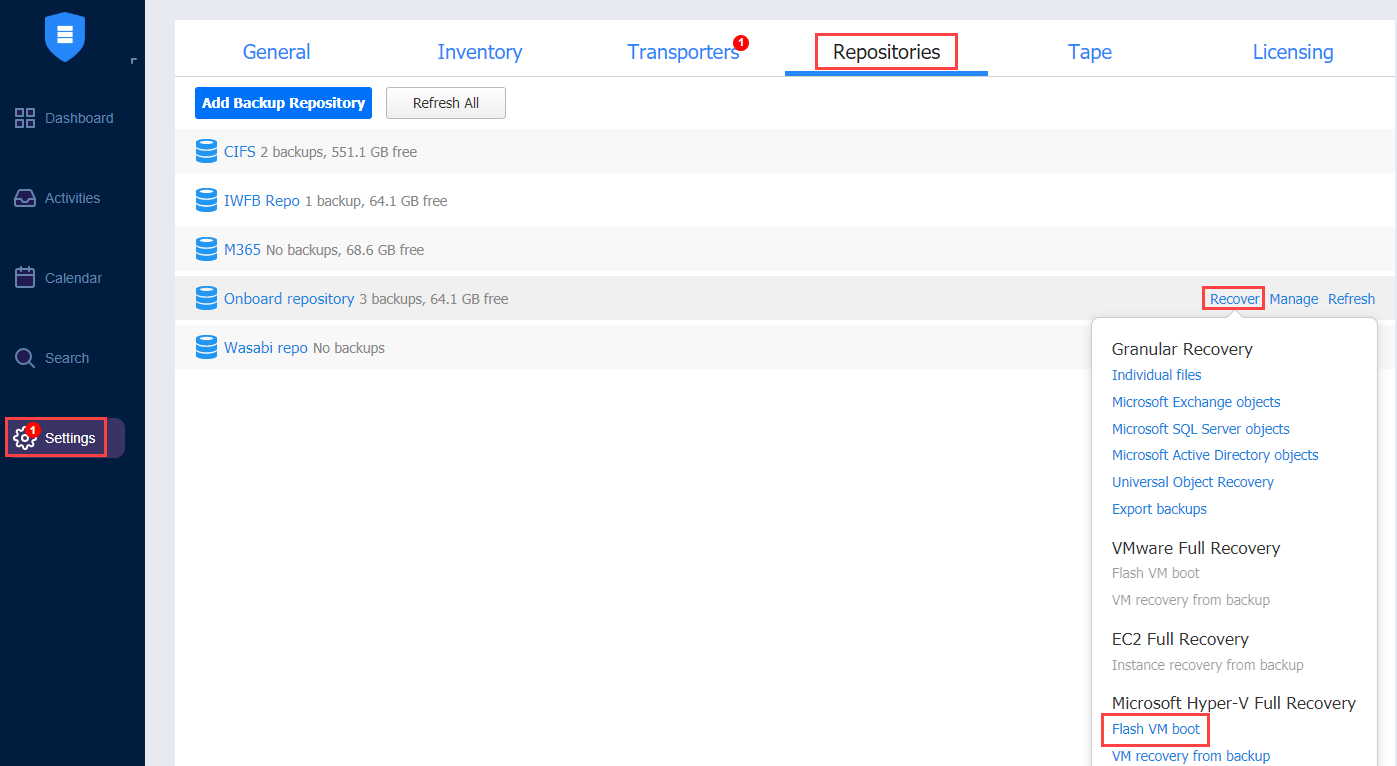Open the Onboard repository link
Screen dimensions: 1397x766
click(289, 299)
